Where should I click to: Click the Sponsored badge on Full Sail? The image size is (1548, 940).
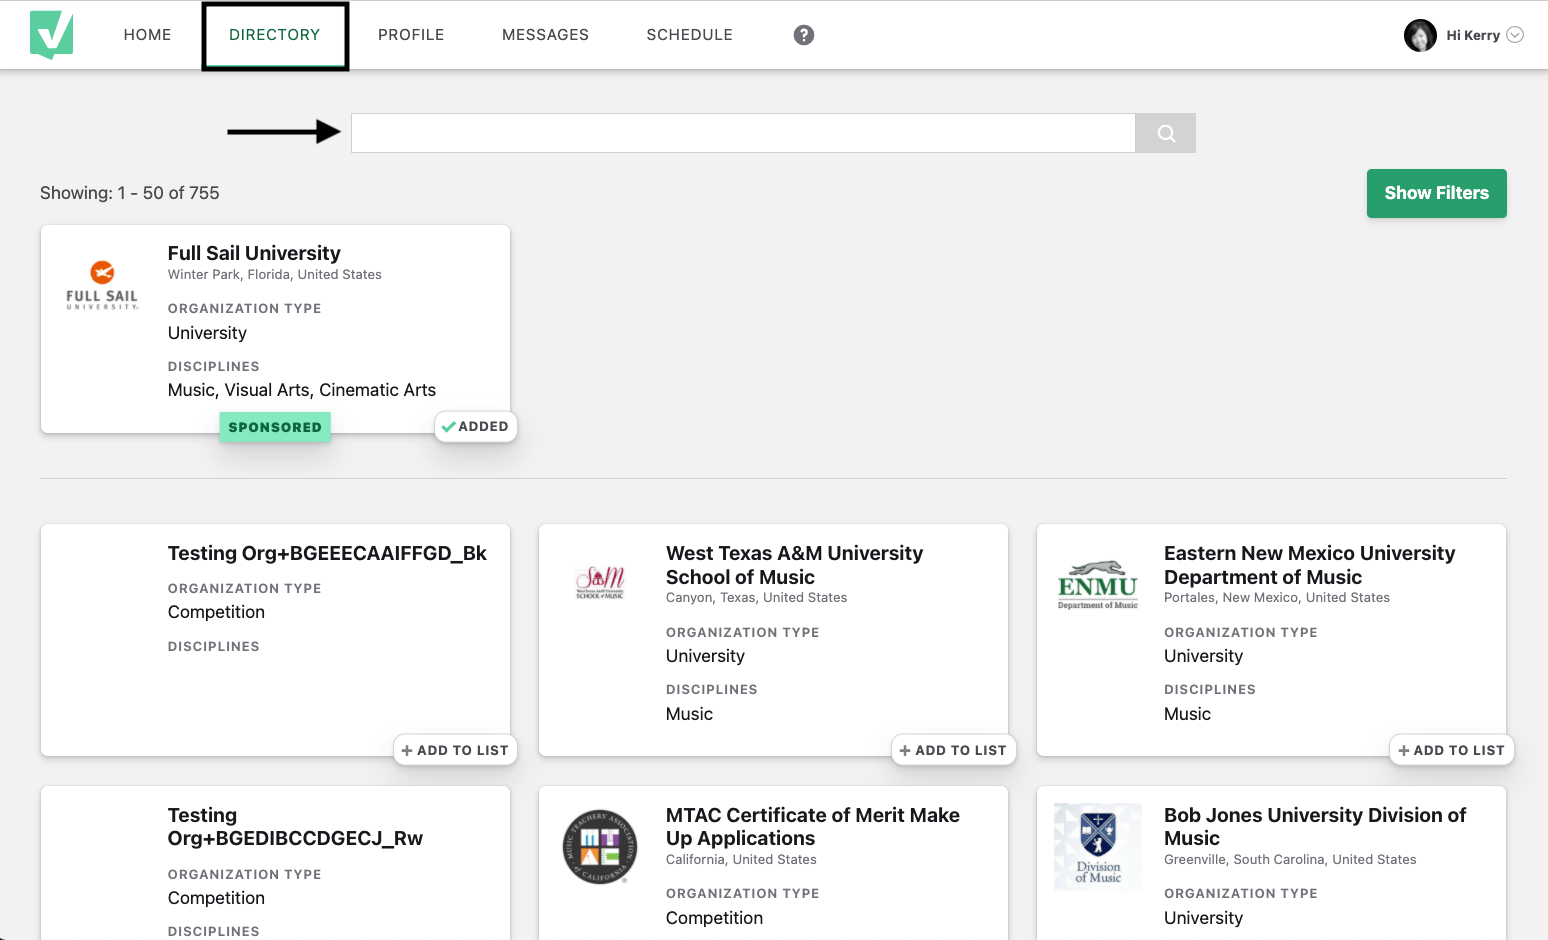(x=275, y=427)
